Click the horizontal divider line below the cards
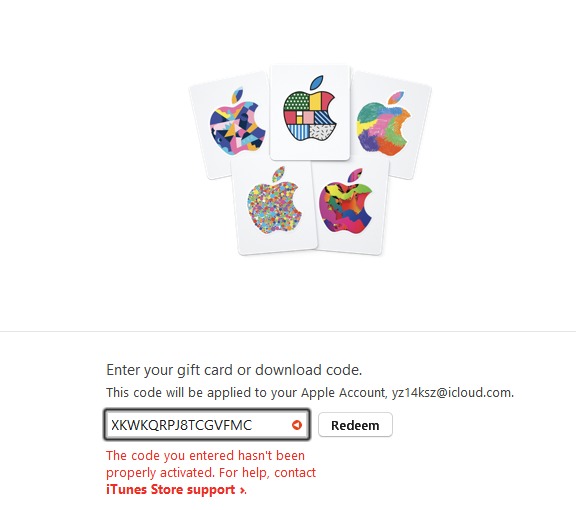The width and height of the screenshot is (576, 510). coord(288,331)
